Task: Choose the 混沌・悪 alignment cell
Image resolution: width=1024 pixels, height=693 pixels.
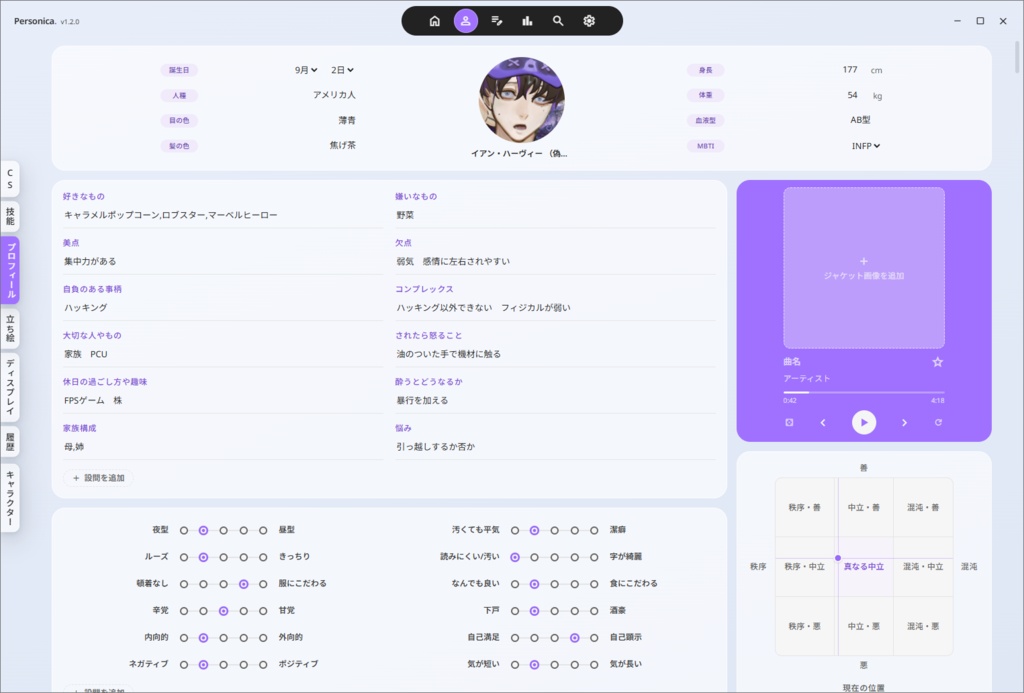Action: tap(923, 626)
